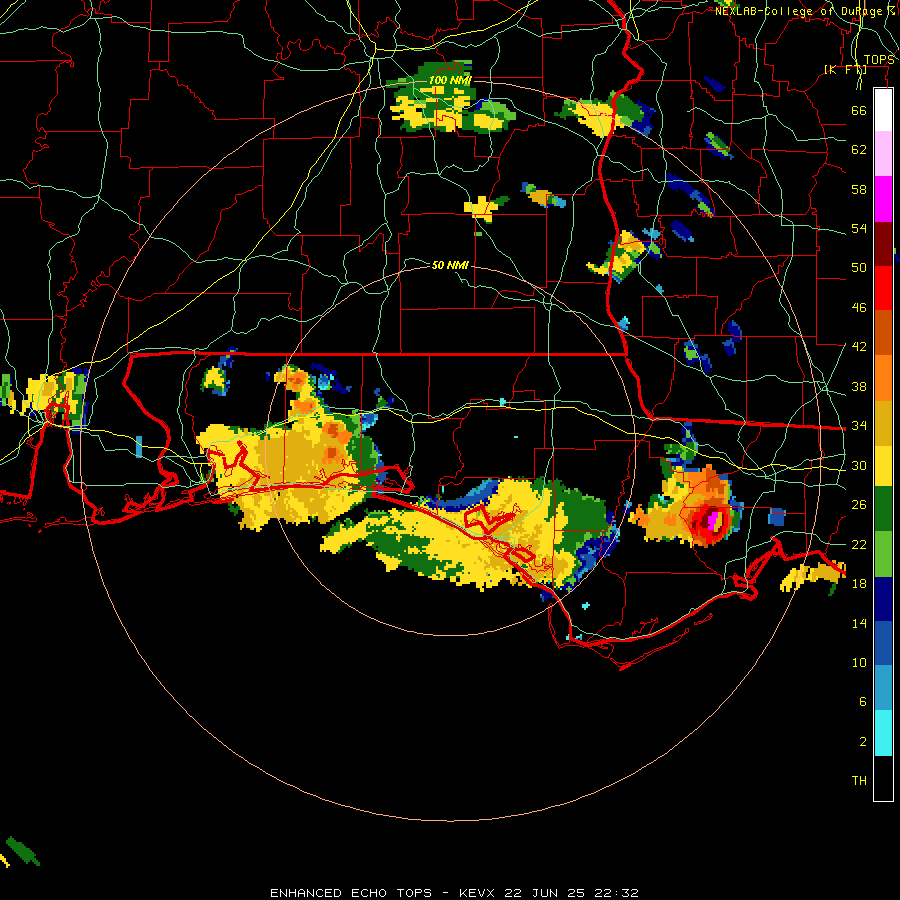This screenshot has width=900, height=900.
Task: Click the "22 JUN 25" date text
Action: [544, 893]
